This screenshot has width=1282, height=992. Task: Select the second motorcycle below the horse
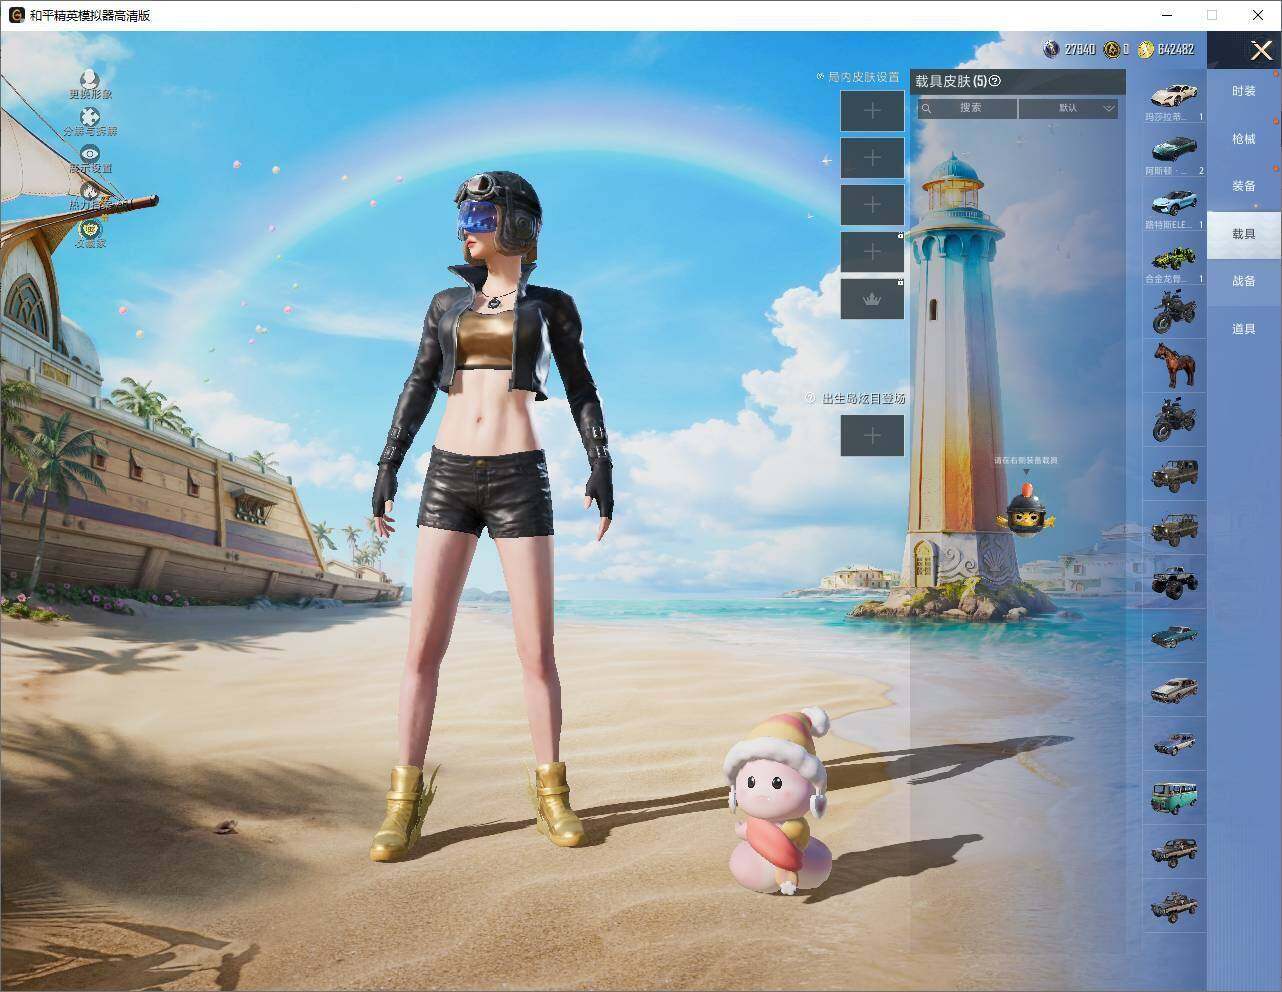1174,419
